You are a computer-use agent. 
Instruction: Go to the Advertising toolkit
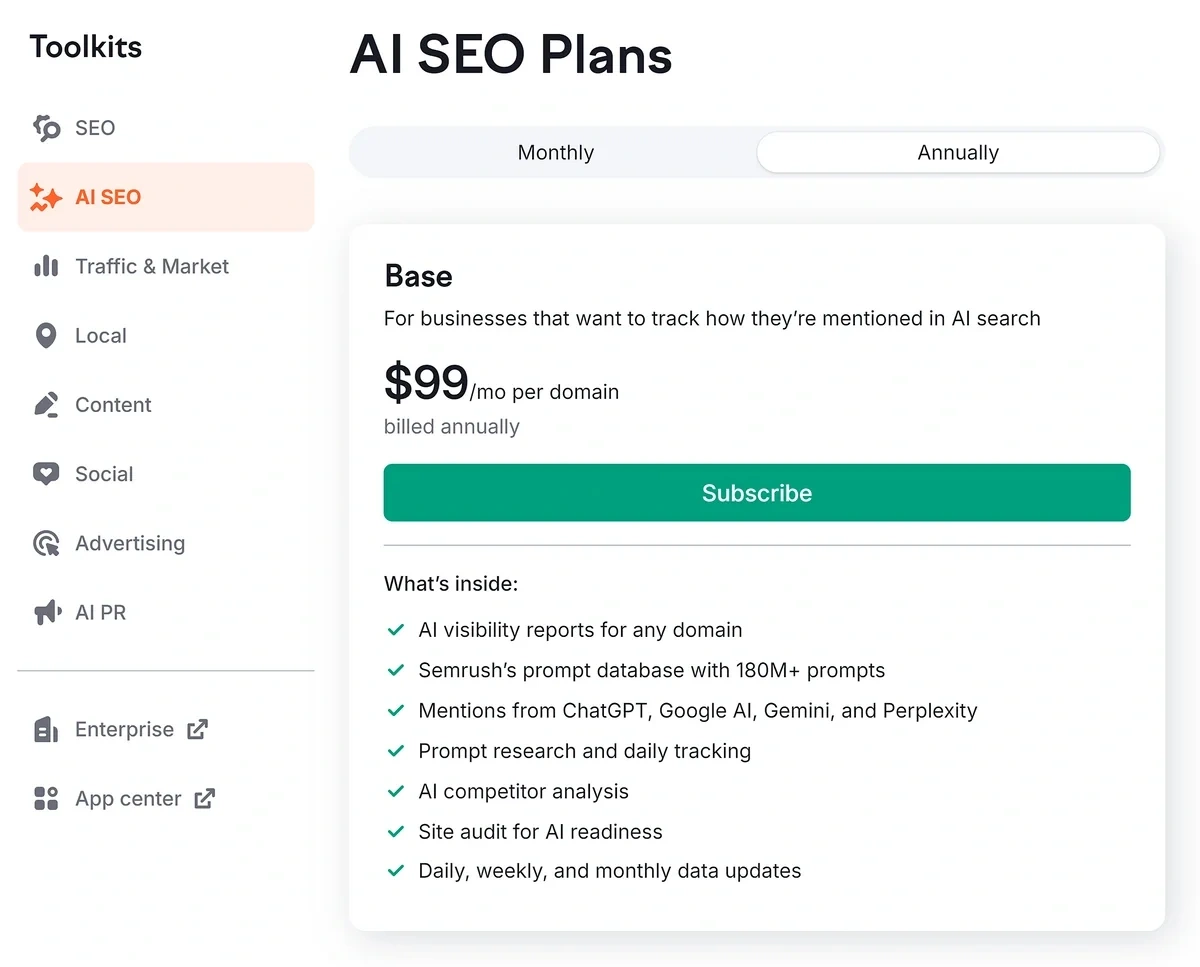(x=130, y=543)
